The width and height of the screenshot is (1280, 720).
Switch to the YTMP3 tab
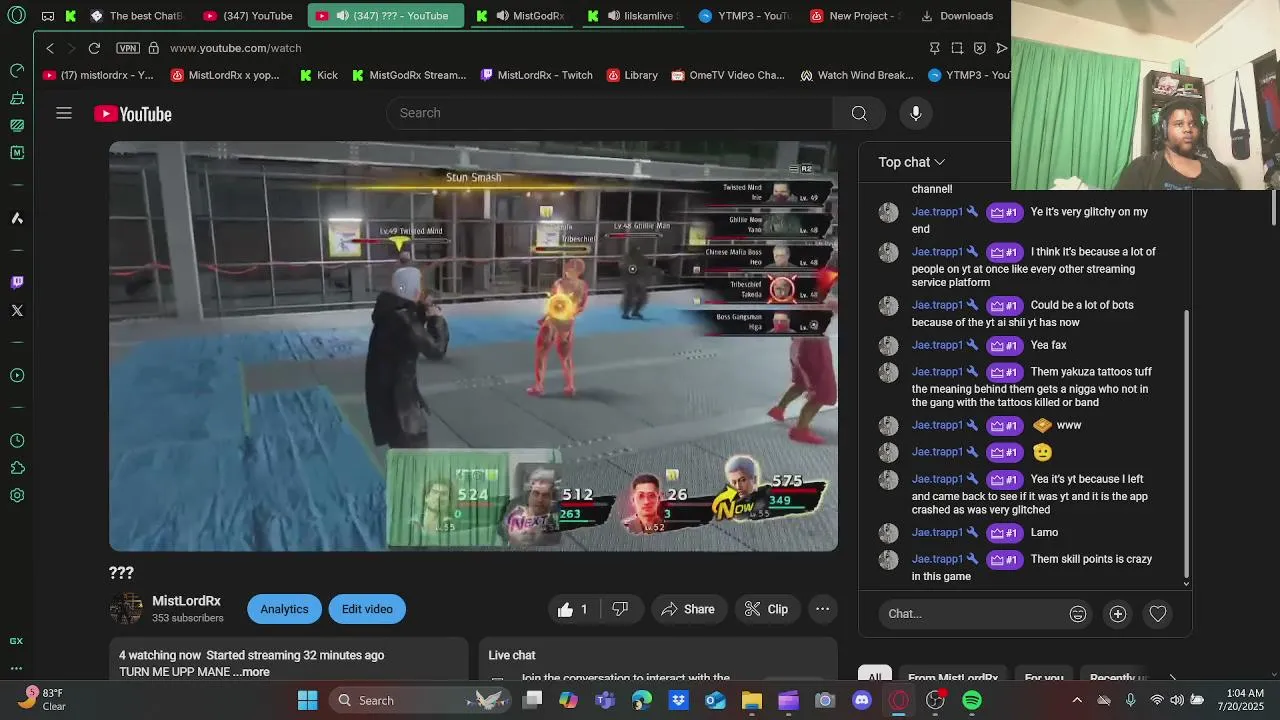pyautogui.click(x=745, y=16)
